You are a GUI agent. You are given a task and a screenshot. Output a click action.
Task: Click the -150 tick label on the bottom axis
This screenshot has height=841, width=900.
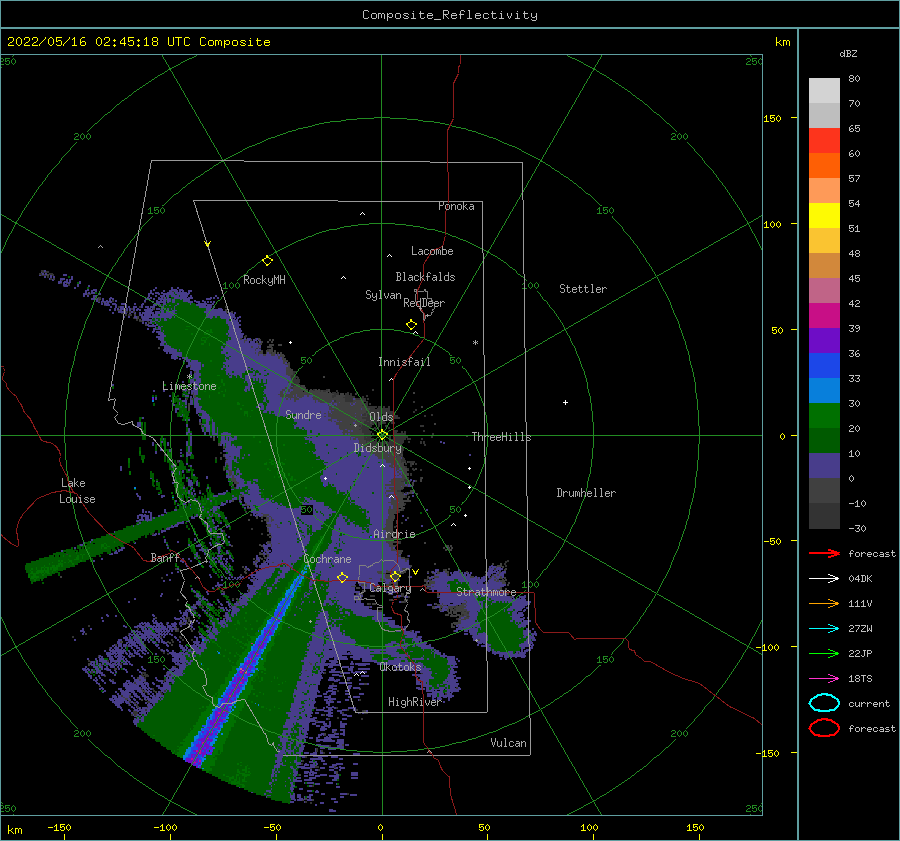tap(59, 827)
